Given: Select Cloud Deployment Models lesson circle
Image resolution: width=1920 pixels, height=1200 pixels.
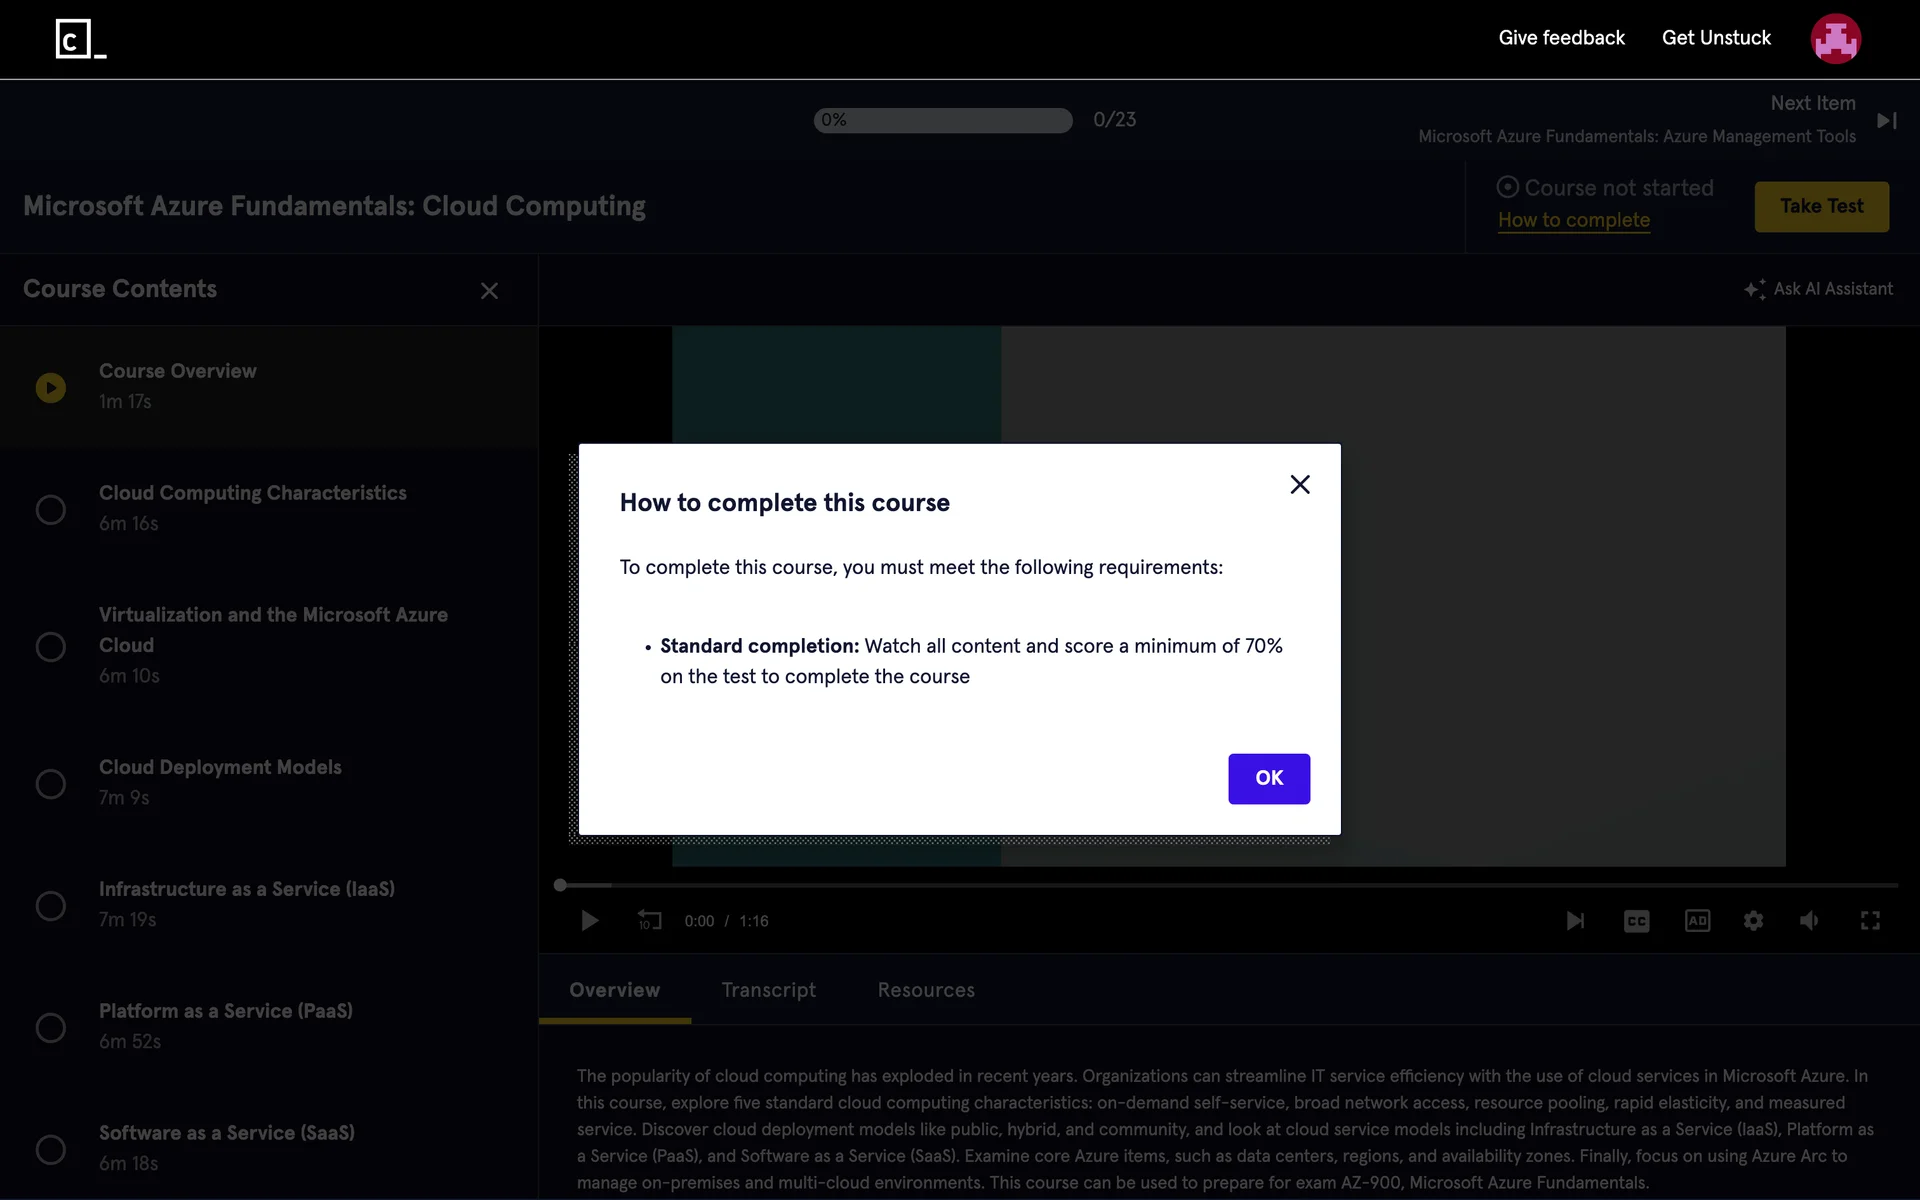Looking at the screenshot, I should click(x=51, y=784).
